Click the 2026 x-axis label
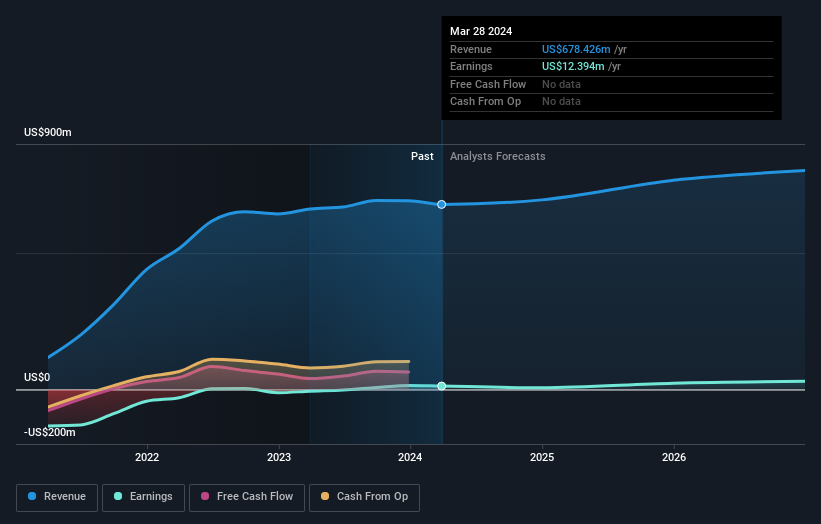 pos(674,457)
